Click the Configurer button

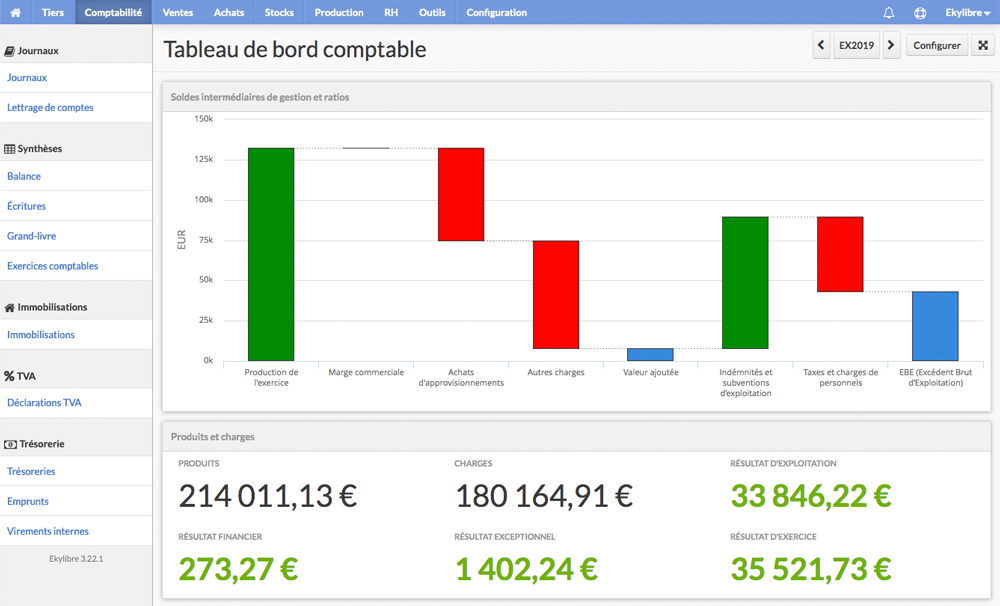coord(937,45)
